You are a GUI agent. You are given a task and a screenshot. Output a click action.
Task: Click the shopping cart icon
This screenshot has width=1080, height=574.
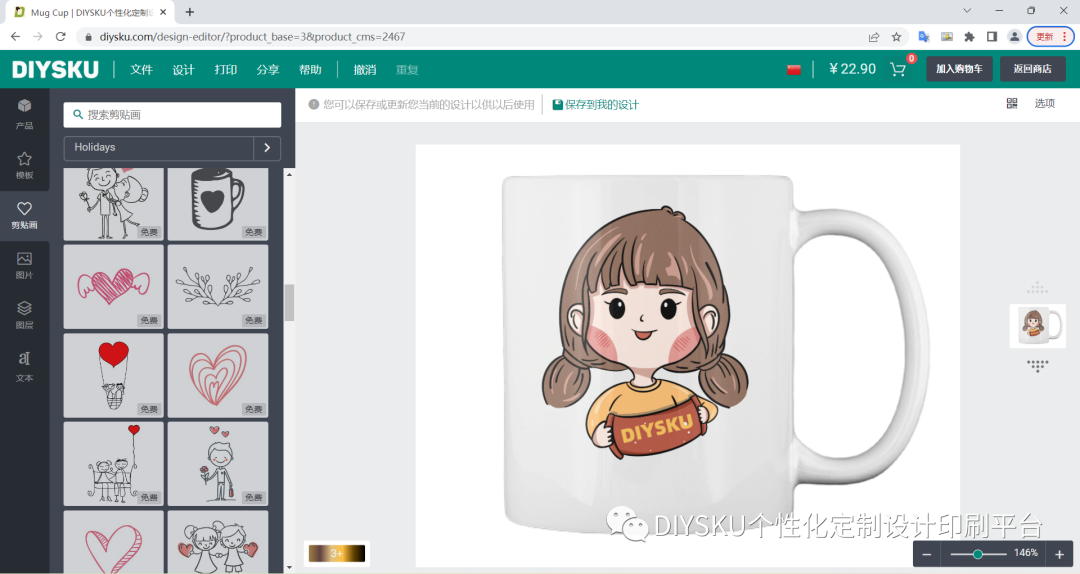(x=897, y=69)
